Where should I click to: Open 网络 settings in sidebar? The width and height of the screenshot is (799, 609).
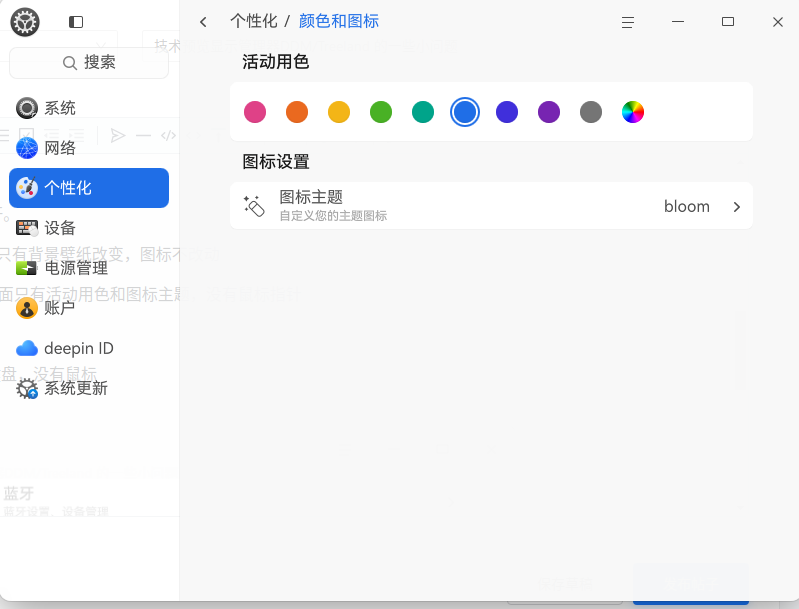tap(89, 148)
